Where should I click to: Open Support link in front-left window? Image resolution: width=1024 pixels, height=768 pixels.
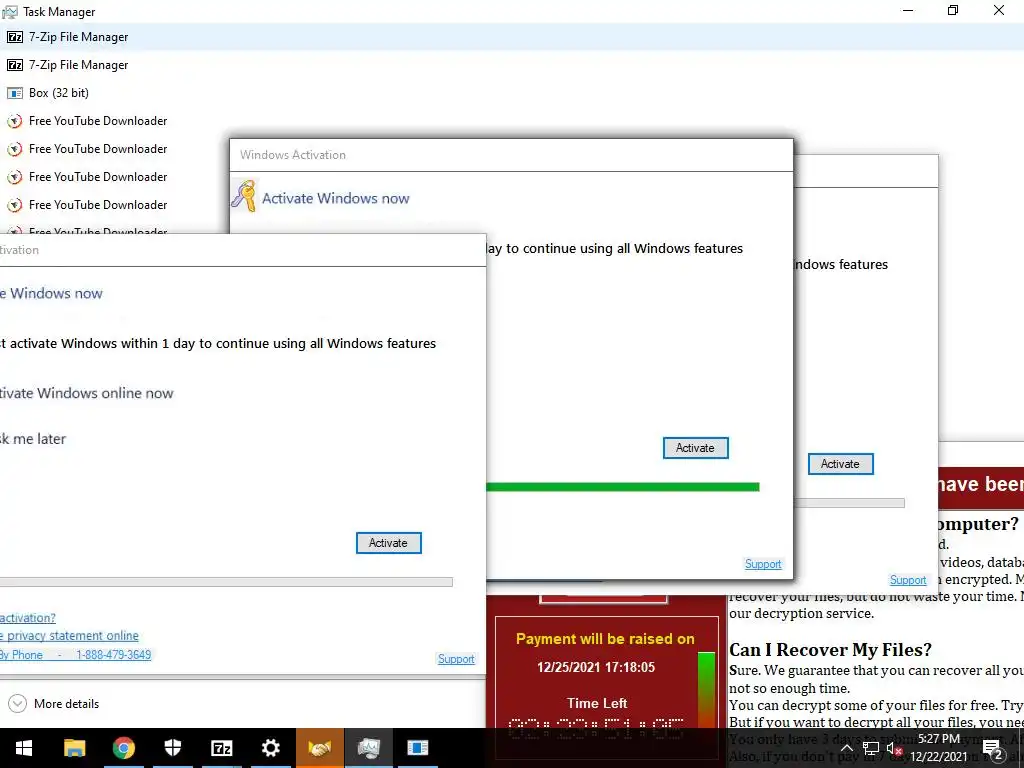point(456,659)
